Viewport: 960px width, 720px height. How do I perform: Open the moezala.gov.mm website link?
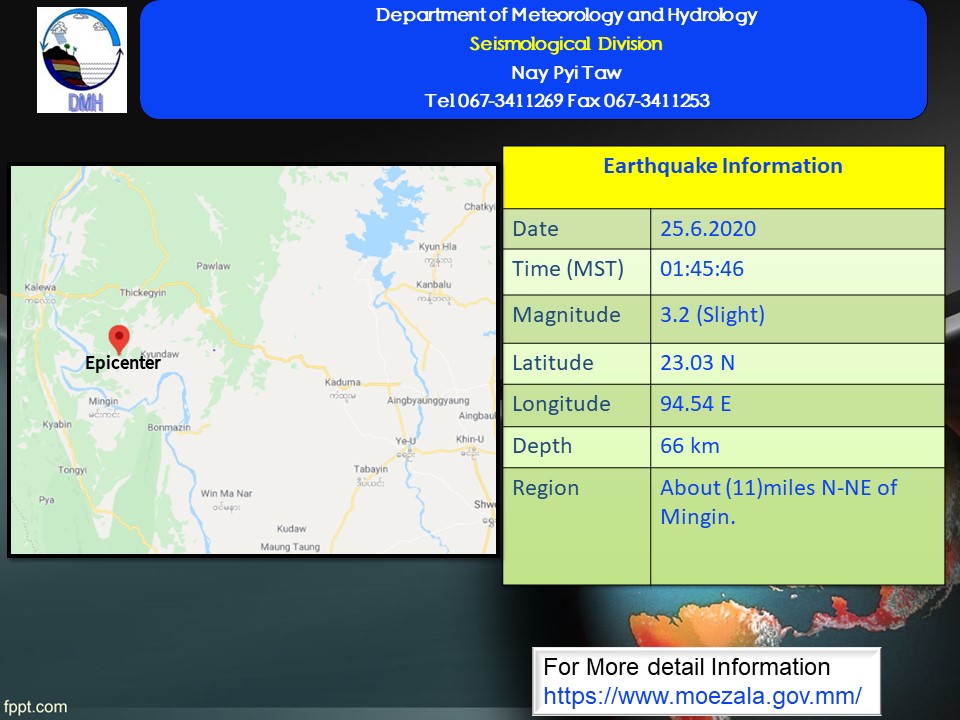click(702, 695)
